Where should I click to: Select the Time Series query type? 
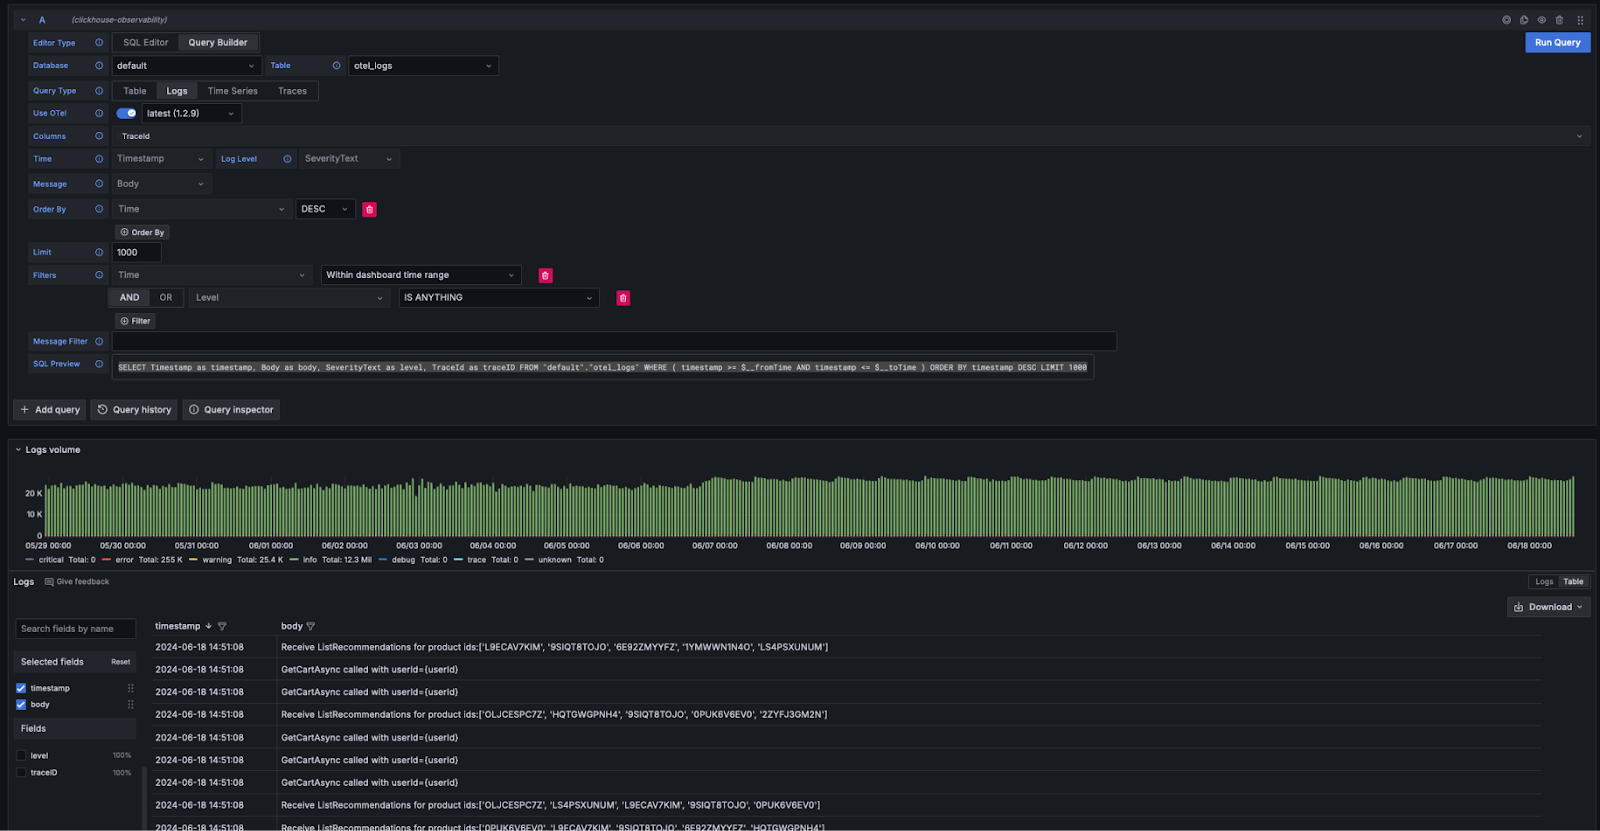pos(232,91)
